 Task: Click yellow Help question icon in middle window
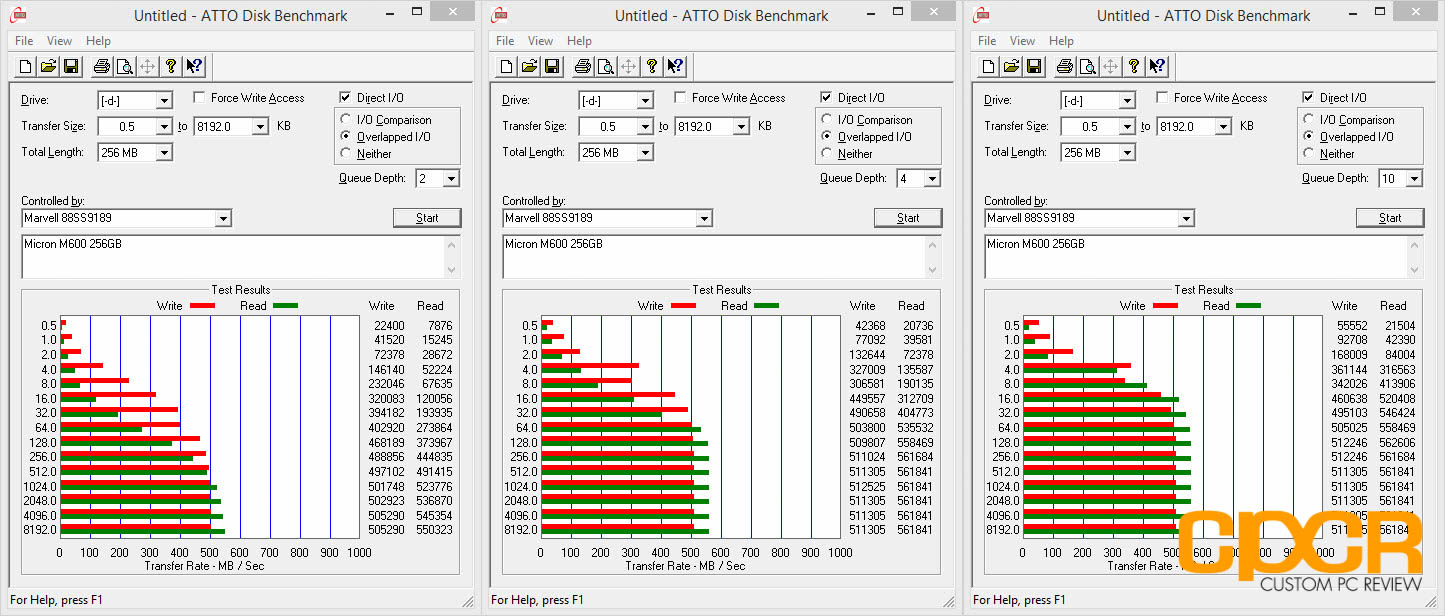coord(652,67)
